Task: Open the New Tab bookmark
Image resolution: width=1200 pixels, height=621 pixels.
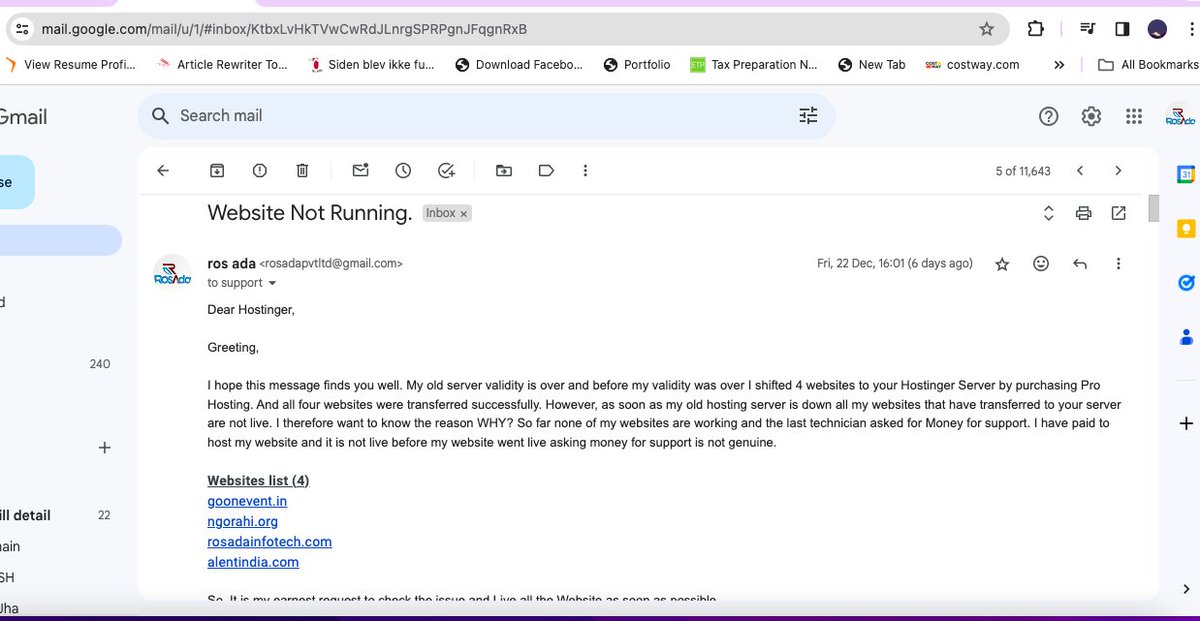Action: (x=872, y=64)
